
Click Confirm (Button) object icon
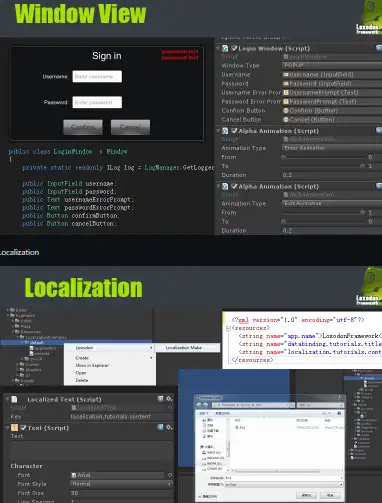point(286,111)
